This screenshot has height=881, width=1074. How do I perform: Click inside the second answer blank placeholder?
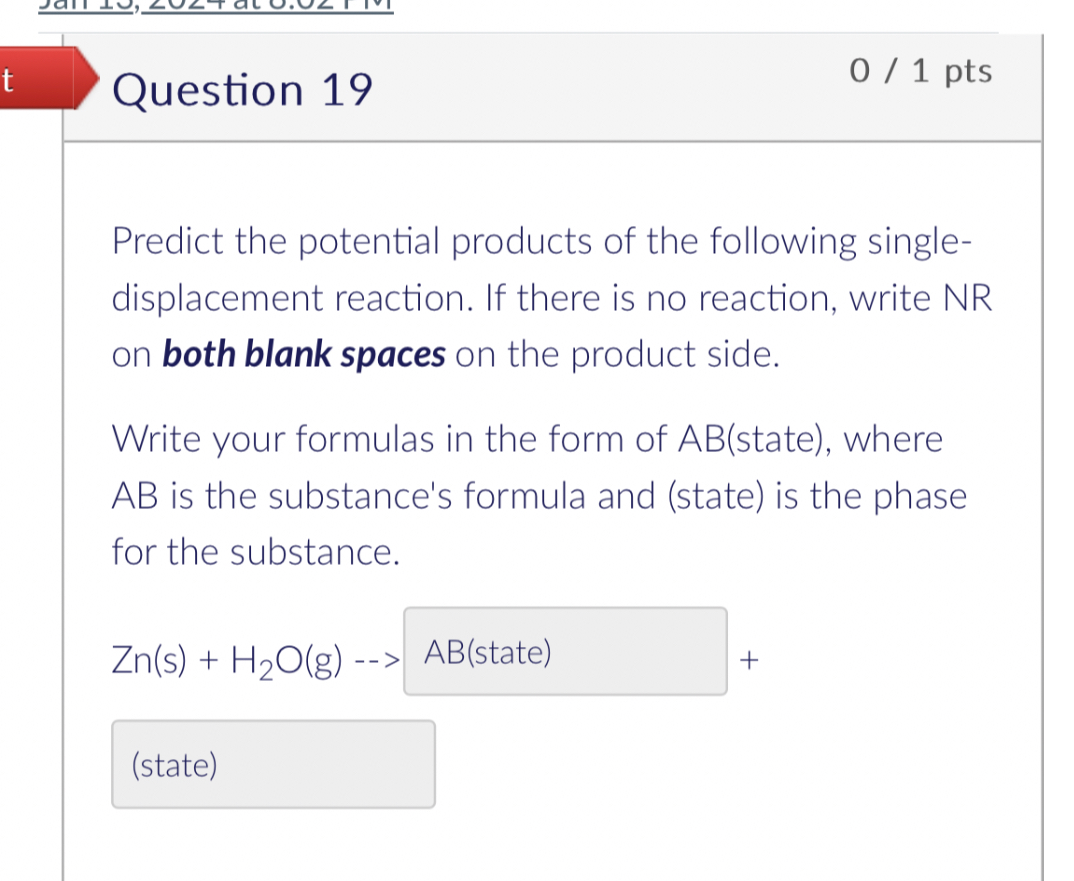pos(175,764)
